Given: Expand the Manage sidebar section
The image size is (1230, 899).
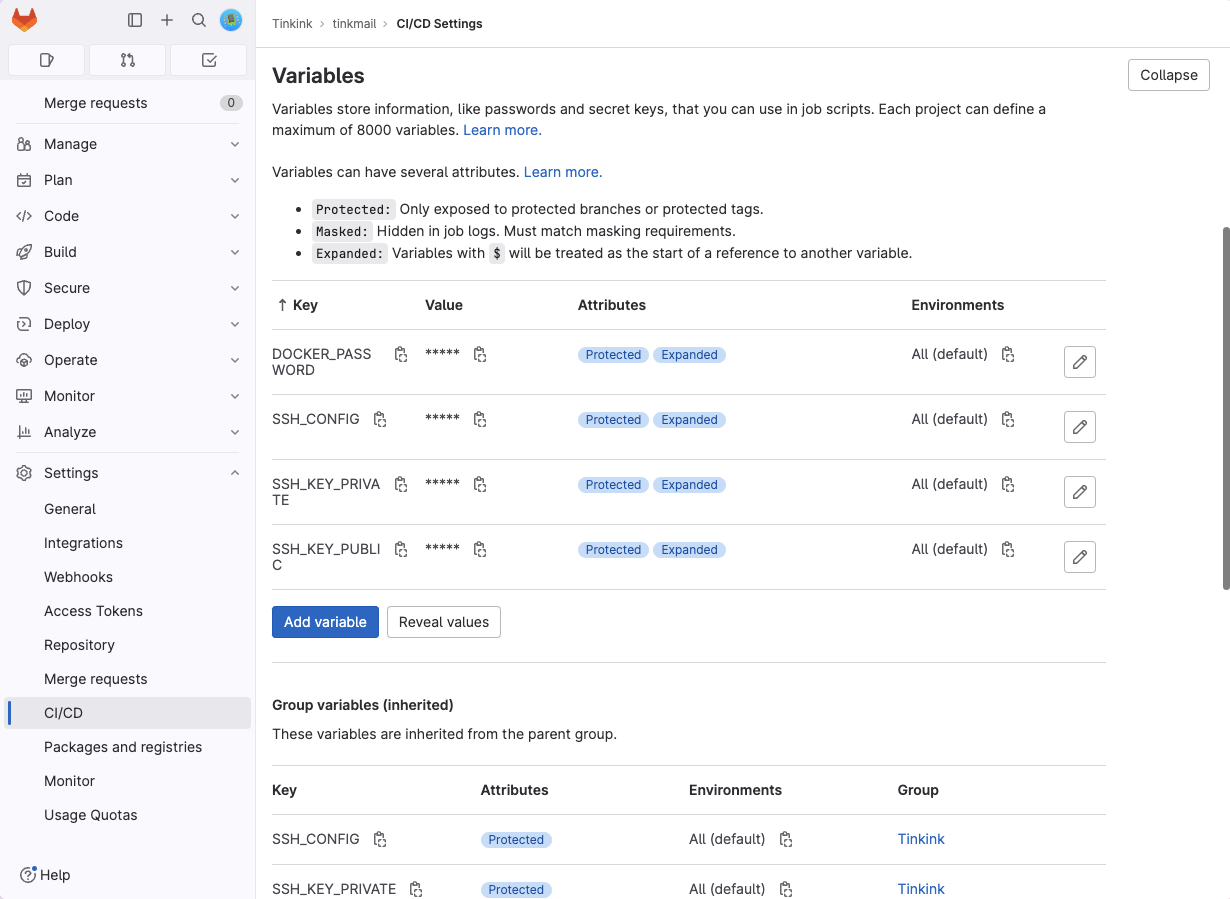Looking at the screenshot, I should 128,144.
